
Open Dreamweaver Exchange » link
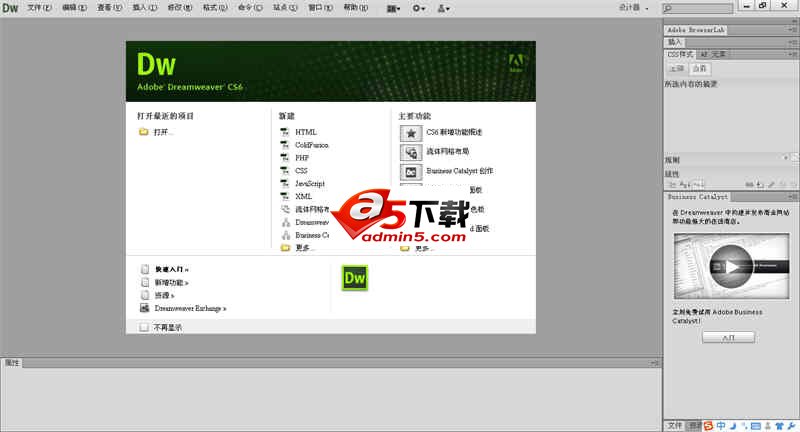(190, 308)
